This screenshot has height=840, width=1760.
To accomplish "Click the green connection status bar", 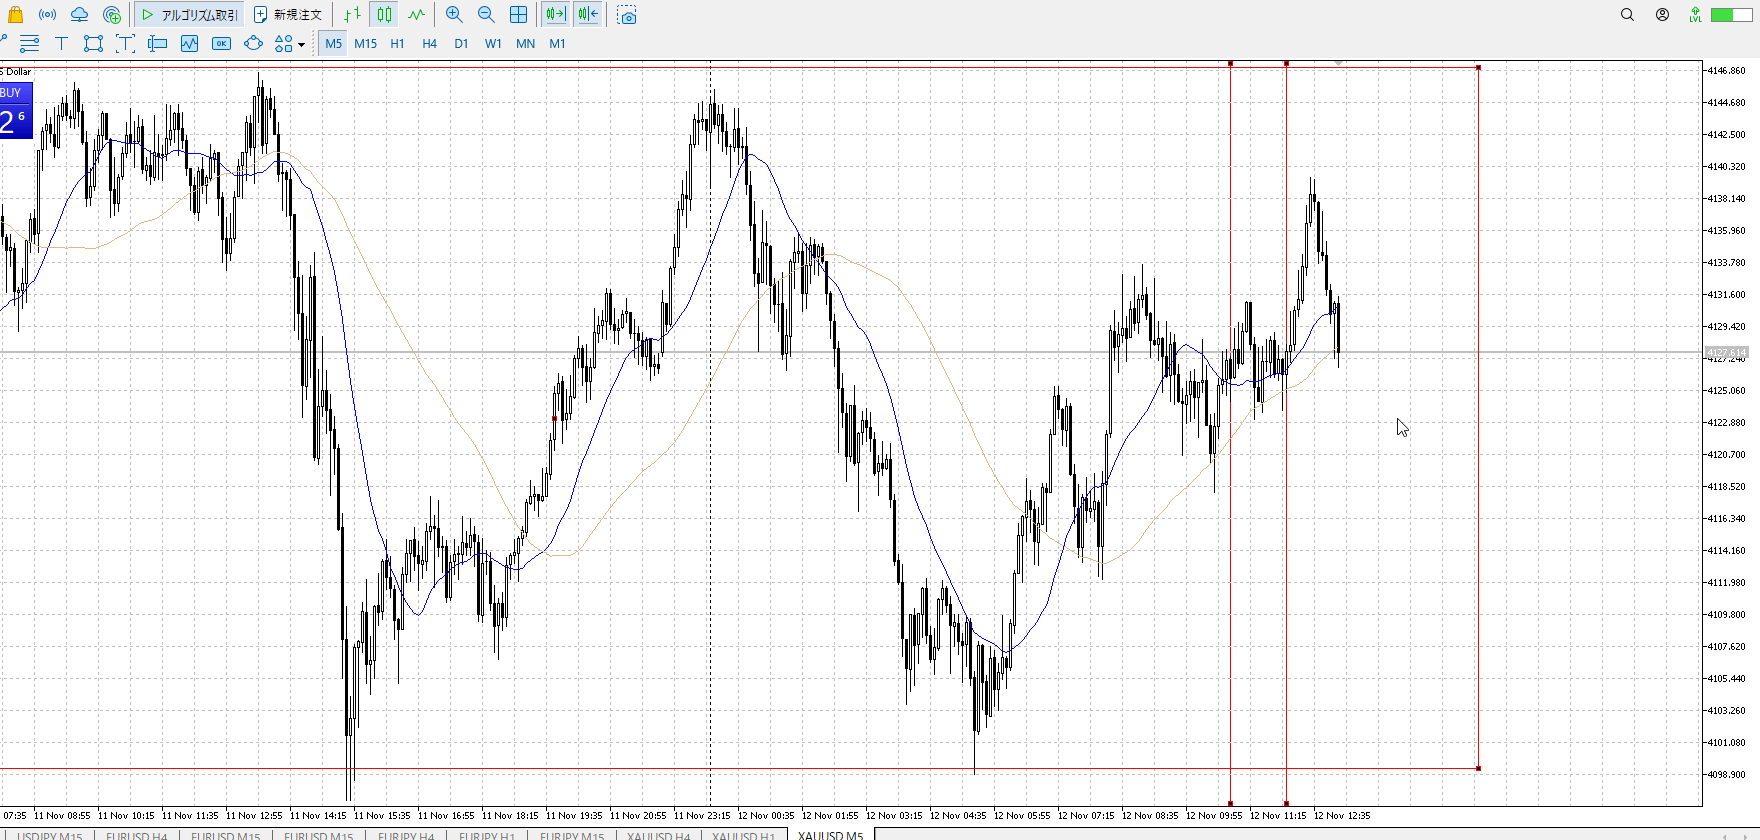I will pyautogui.click(x=1729, y=15).
